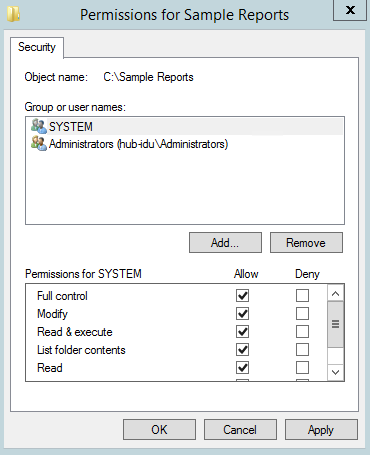Uncheck Allow for Full control
This screenshot has width=370, height=455.
(x=242, y=295)
